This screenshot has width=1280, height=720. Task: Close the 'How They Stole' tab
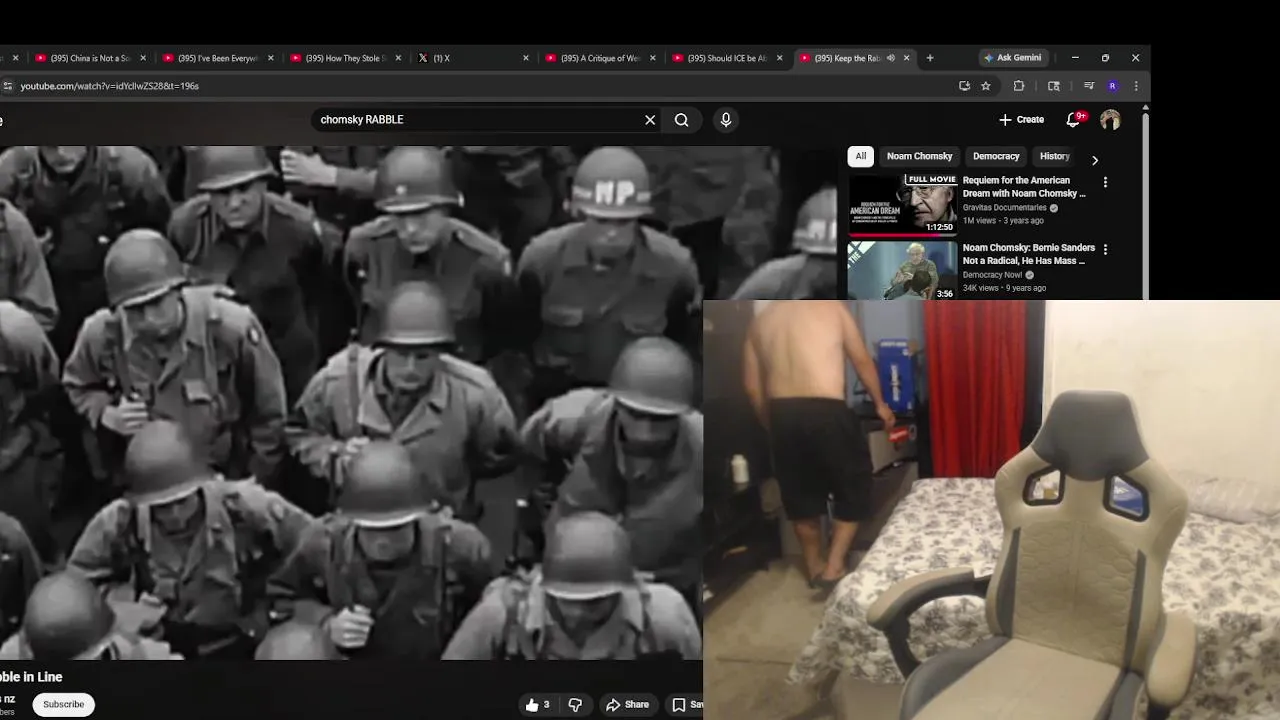point(398,58)
